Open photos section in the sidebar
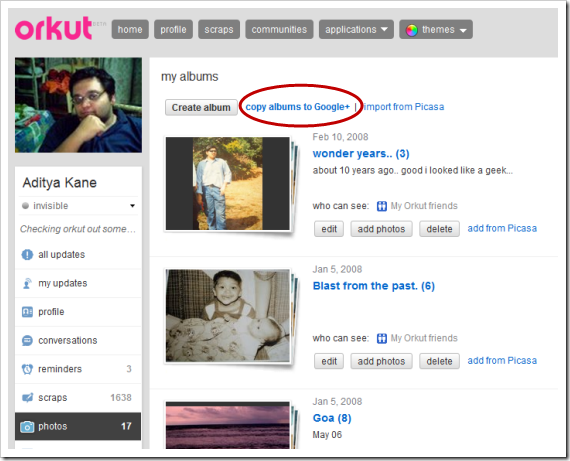This screenshot has width=570, height=461. (x=78, y=426)
